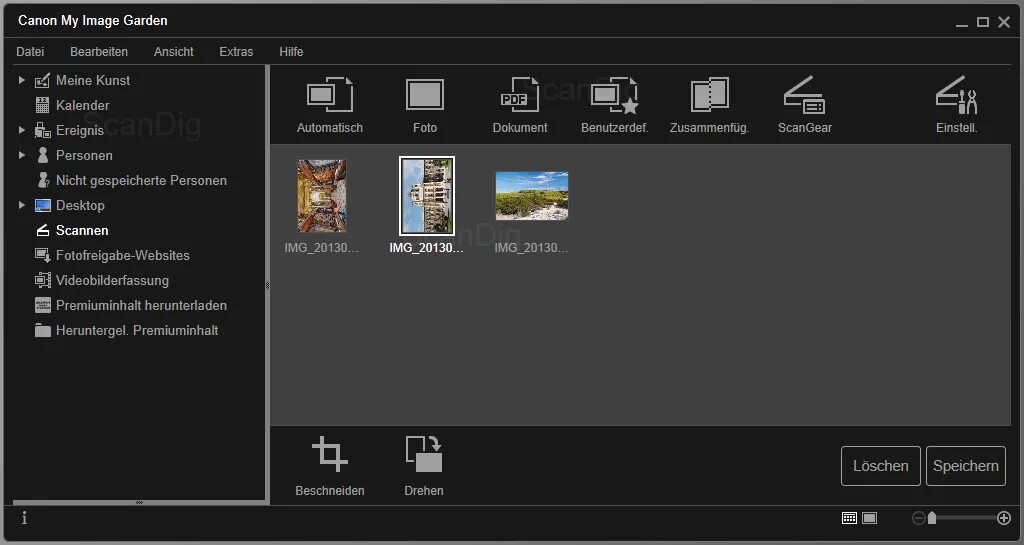Click the Speichern button
Viewport: 1024px width, 545px height.
coord(966,466)
